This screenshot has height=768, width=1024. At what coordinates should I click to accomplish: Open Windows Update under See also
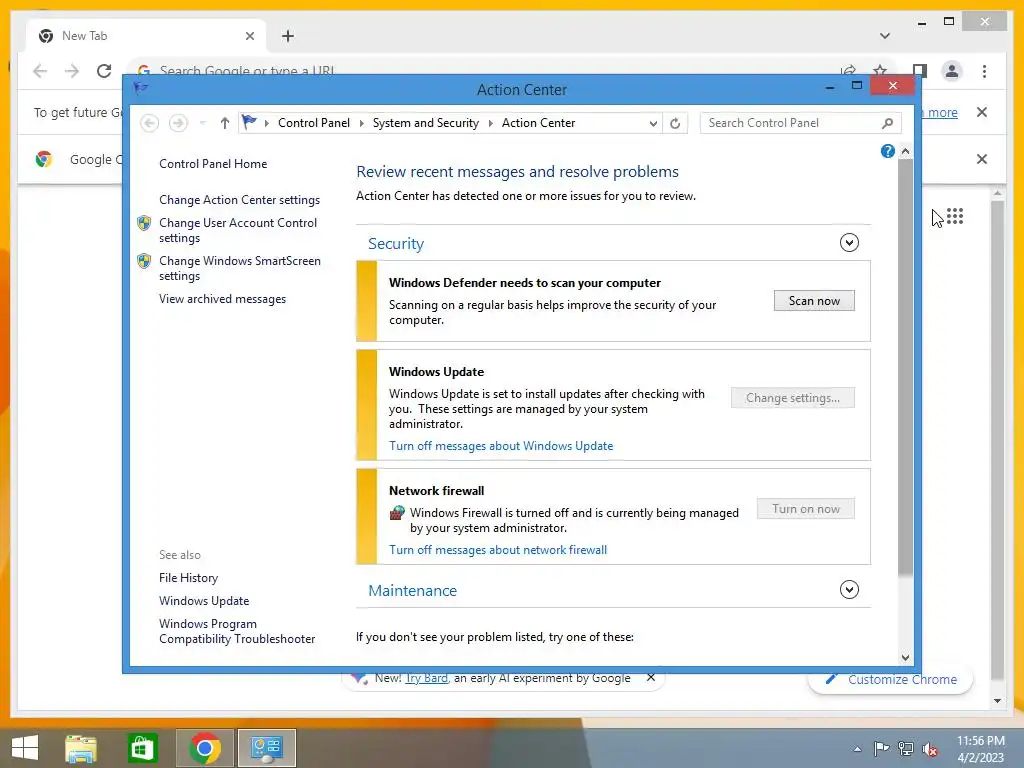click(x=204, y=601)
